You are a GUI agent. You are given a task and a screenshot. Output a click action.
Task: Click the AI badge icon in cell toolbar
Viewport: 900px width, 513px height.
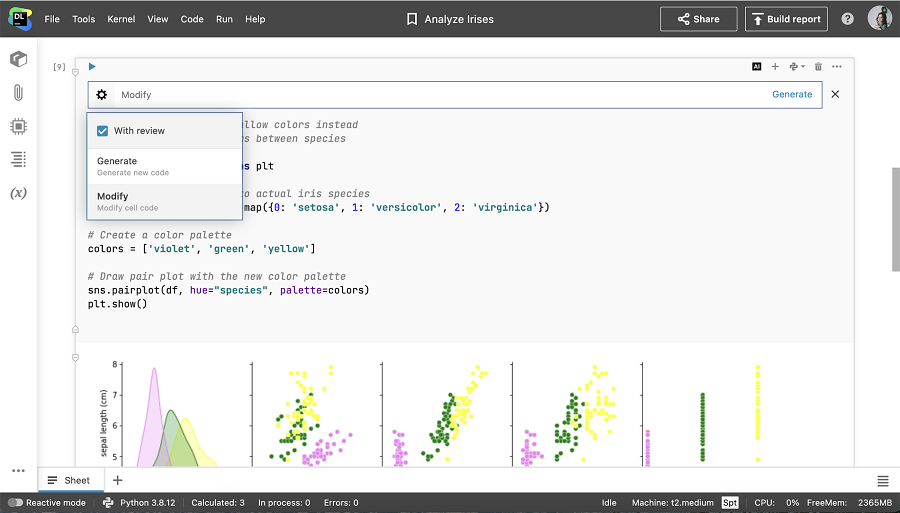click(x=757, y=67)
